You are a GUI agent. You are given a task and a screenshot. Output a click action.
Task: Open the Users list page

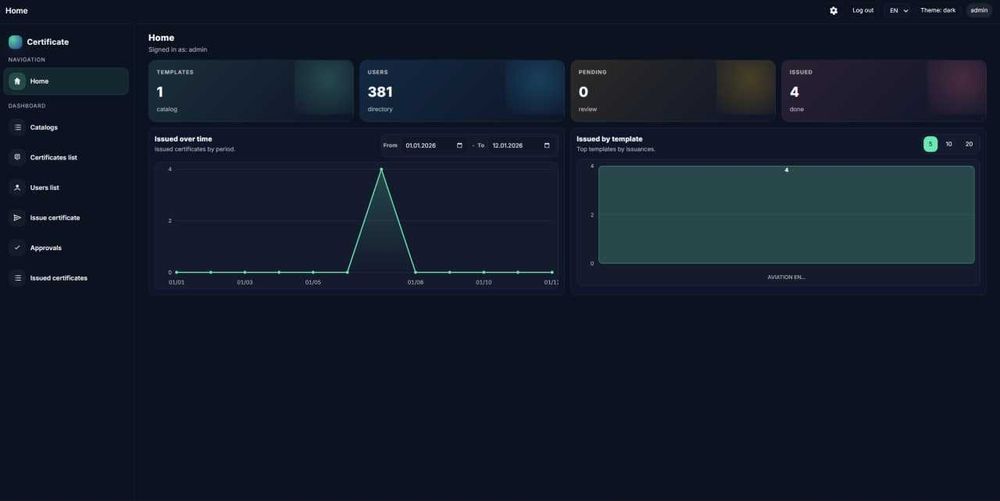[x=66, y=187]
